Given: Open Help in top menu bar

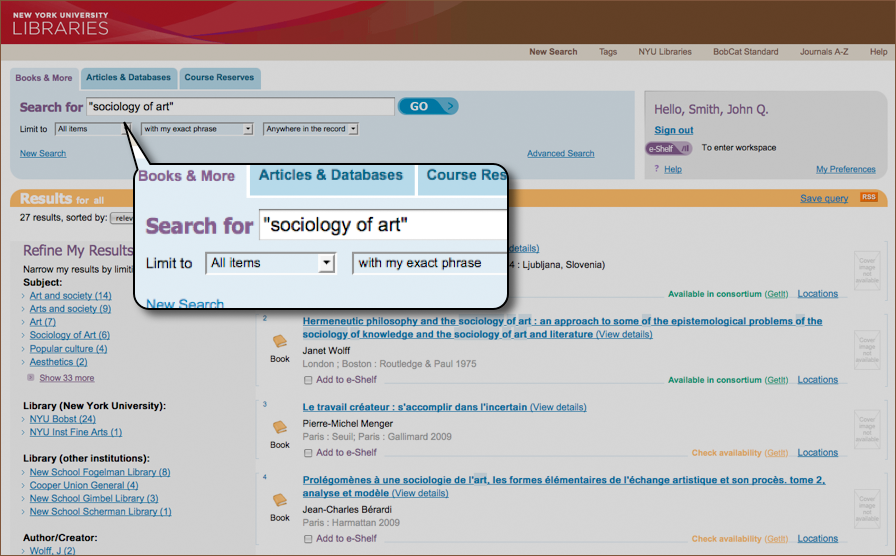Looking at the screenshot, I should pyautogui.click(x=878, y=51).
